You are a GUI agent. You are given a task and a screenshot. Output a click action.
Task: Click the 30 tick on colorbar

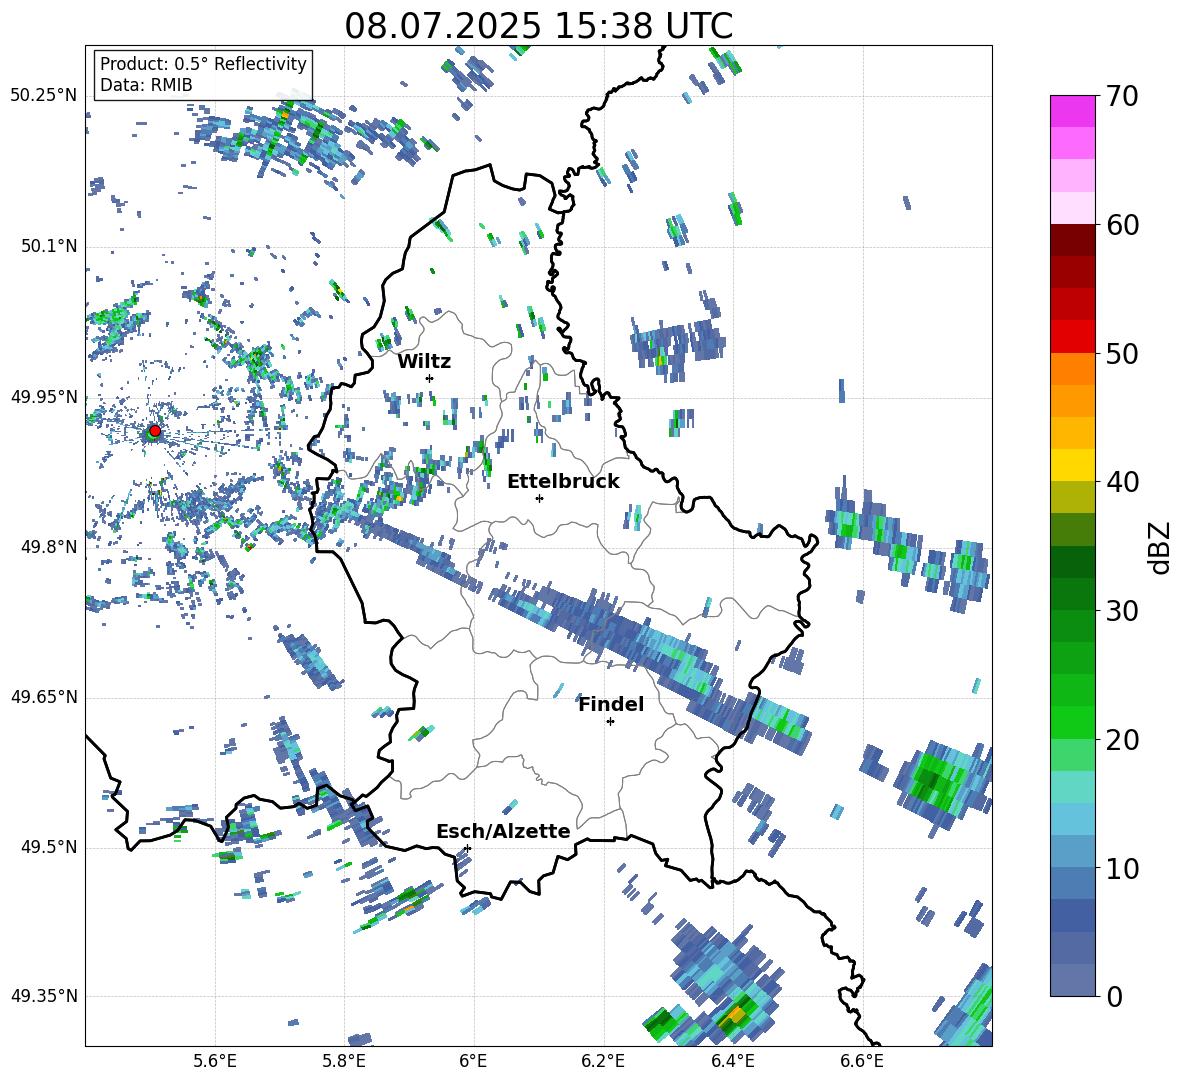click(x=1123, y=611)
